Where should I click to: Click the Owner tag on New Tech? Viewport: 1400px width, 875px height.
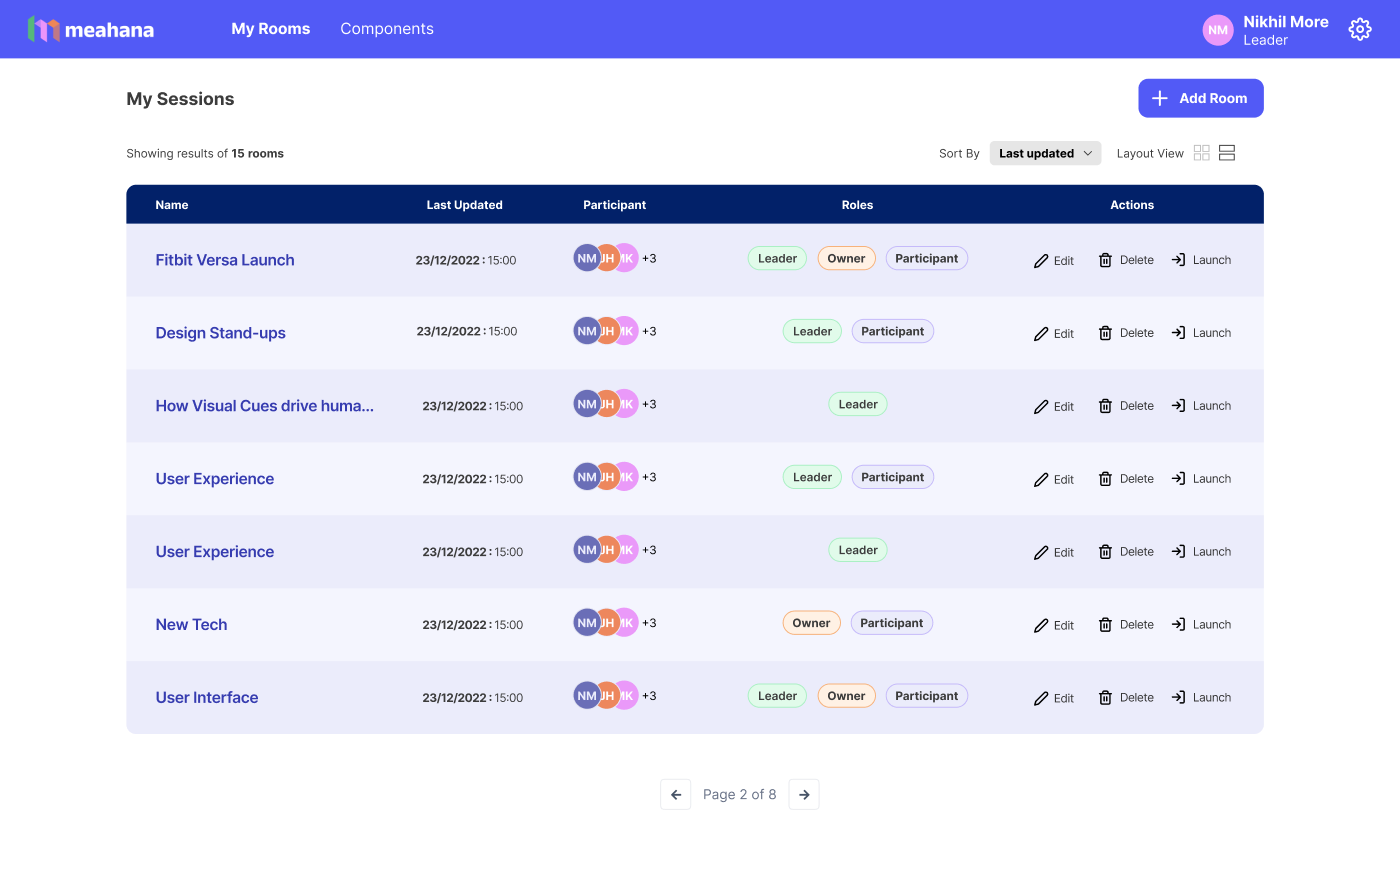(x=811, y=623)
